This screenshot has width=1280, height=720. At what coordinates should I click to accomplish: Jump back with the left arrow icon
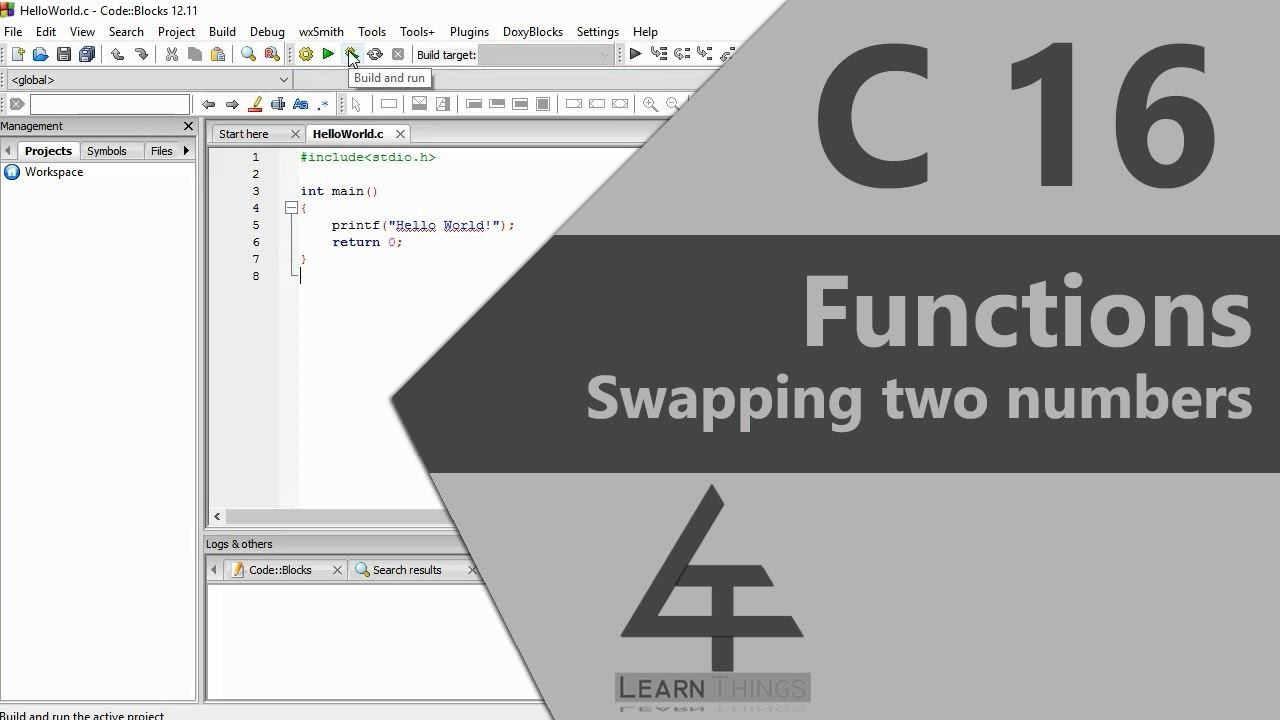click(208, 104)
